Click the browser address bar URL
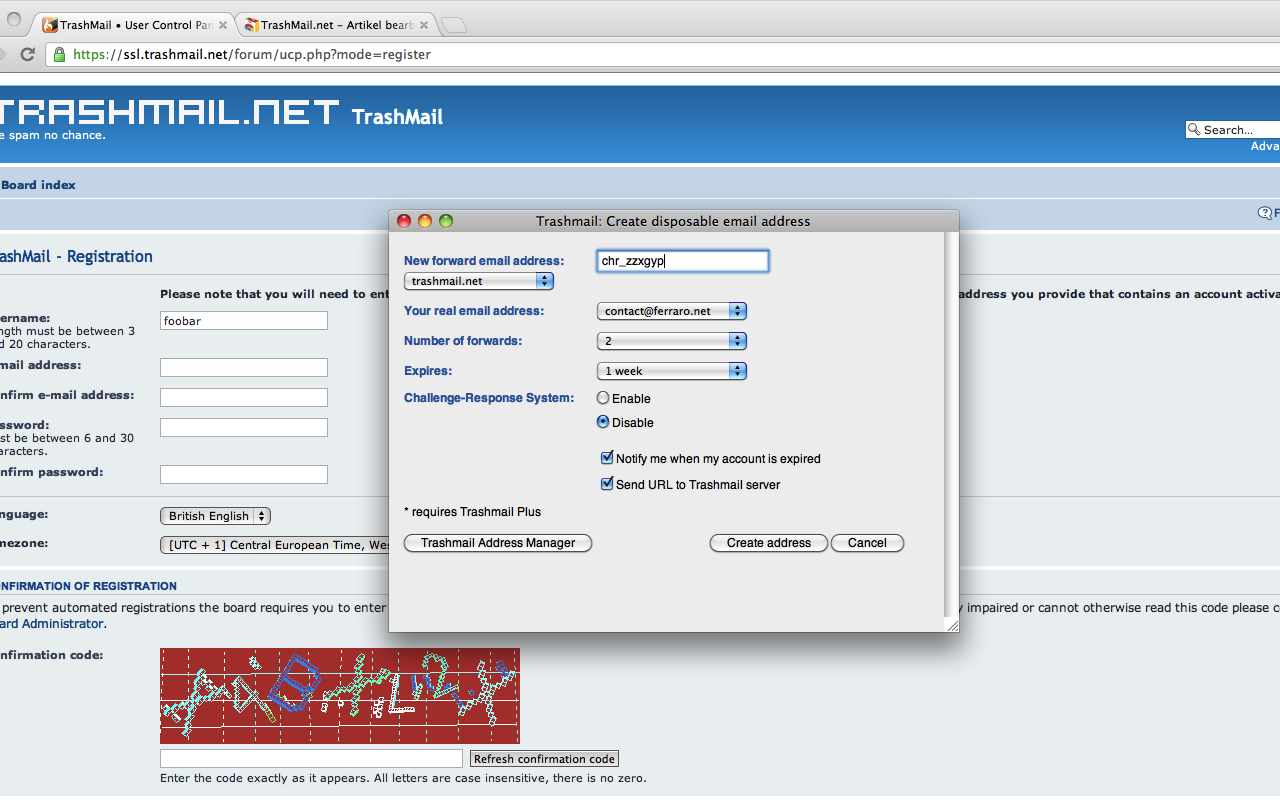The image size is (1280, 800). (x=252, y=55)
